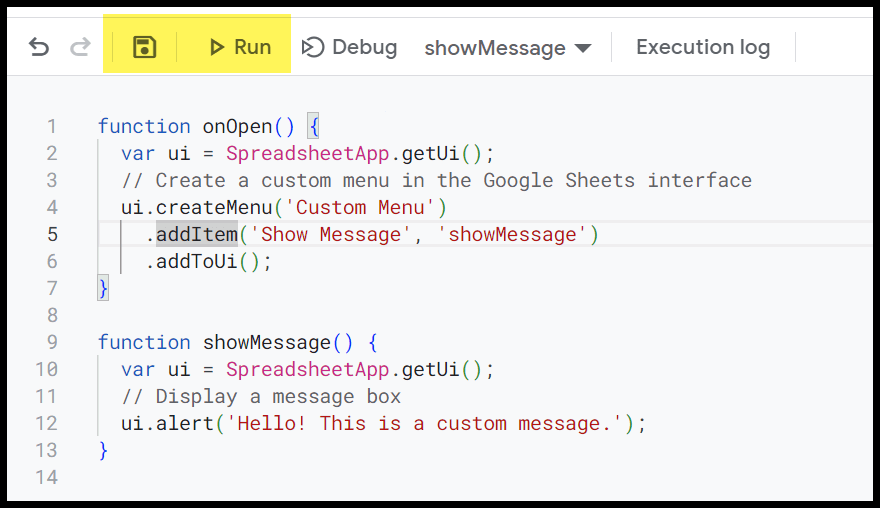The image size is (880, 508).
Task: Click the createMenu call on line 4
Action: 214,207
